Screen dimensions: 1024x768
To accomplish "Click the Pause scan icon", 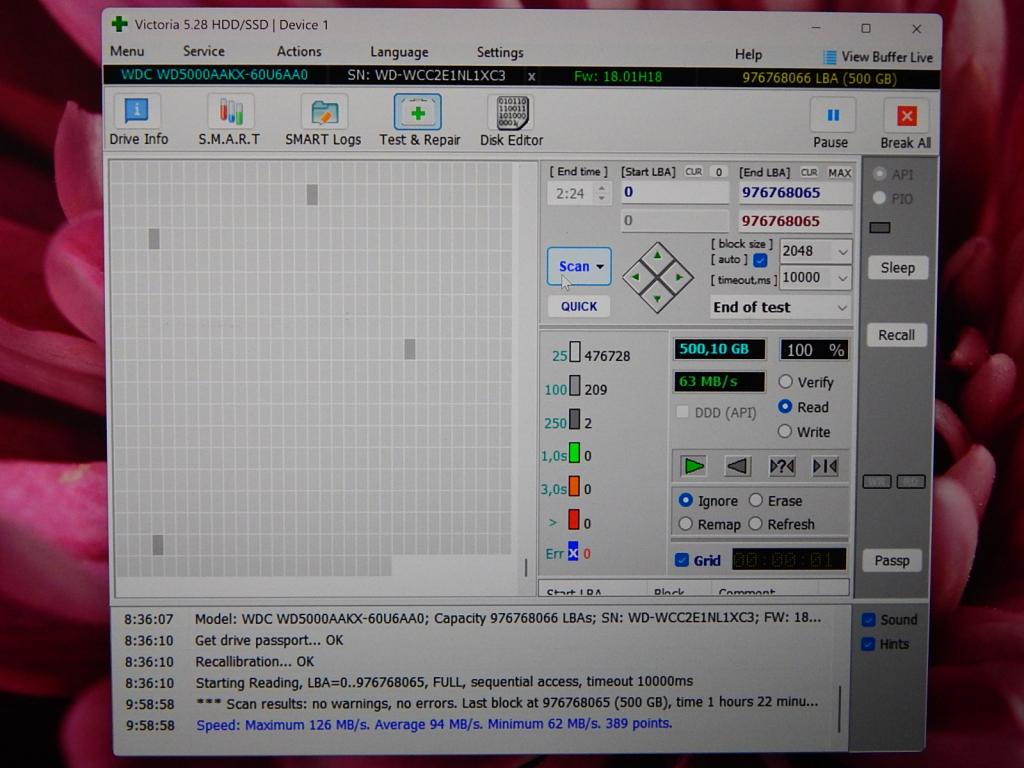I will point(831,116).
